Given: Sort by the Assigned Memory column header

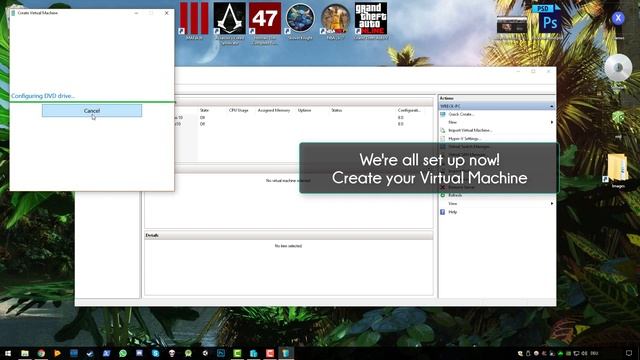Looking at the screenshot, I should [x=274, y=110].
